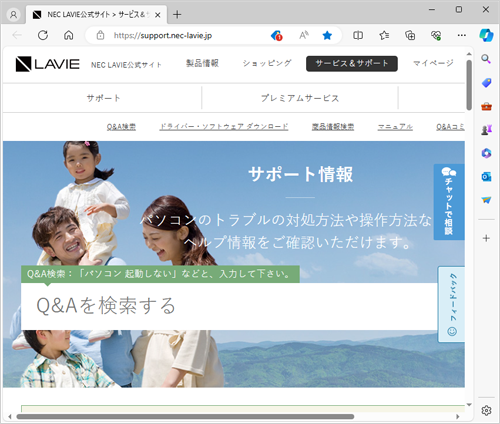Follow the 商品情報検索 link
Viewport: 500px width, 424px height.
coord(333,127)
